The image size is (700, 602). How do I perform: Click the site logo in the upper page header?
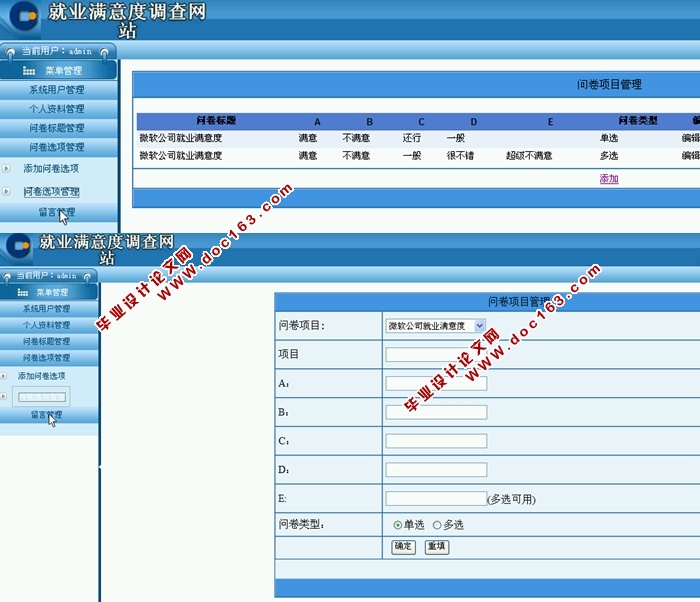click(x=24, y=16)
